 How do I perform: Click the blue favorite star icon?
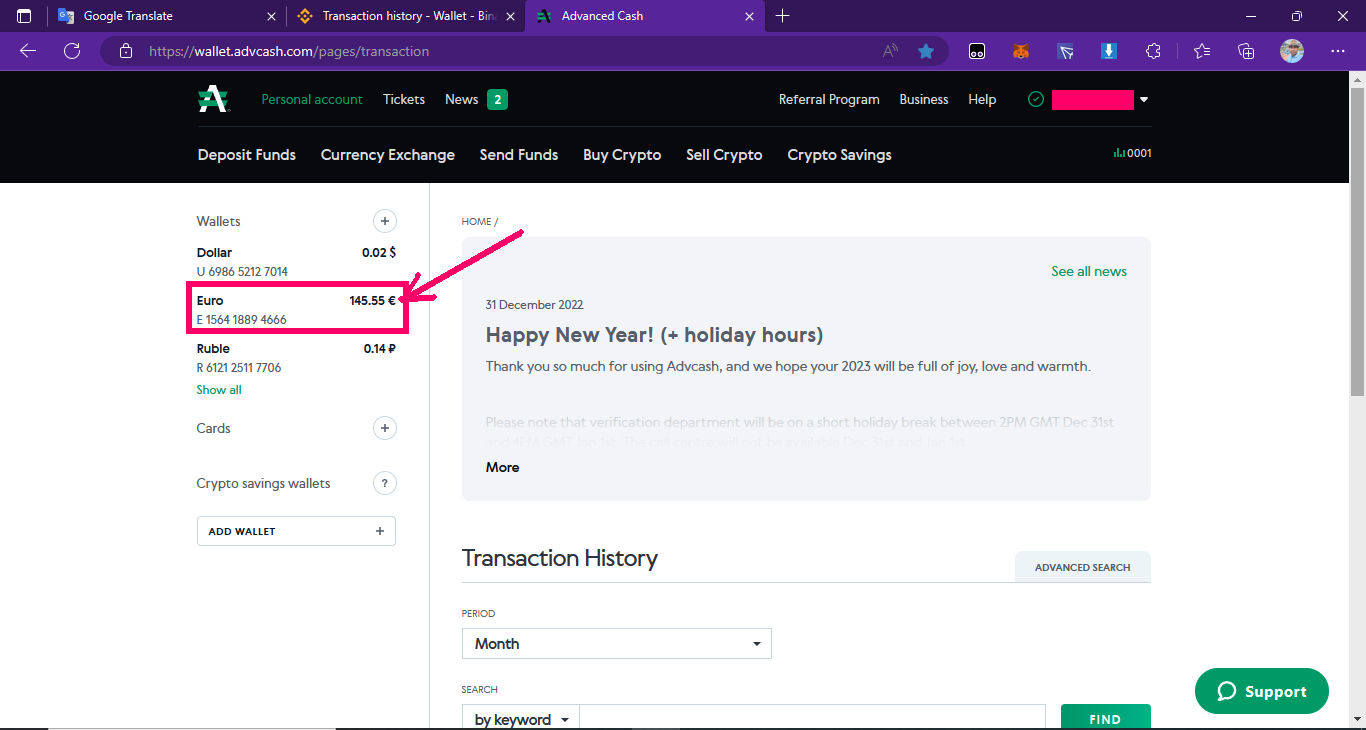[926, 51]
